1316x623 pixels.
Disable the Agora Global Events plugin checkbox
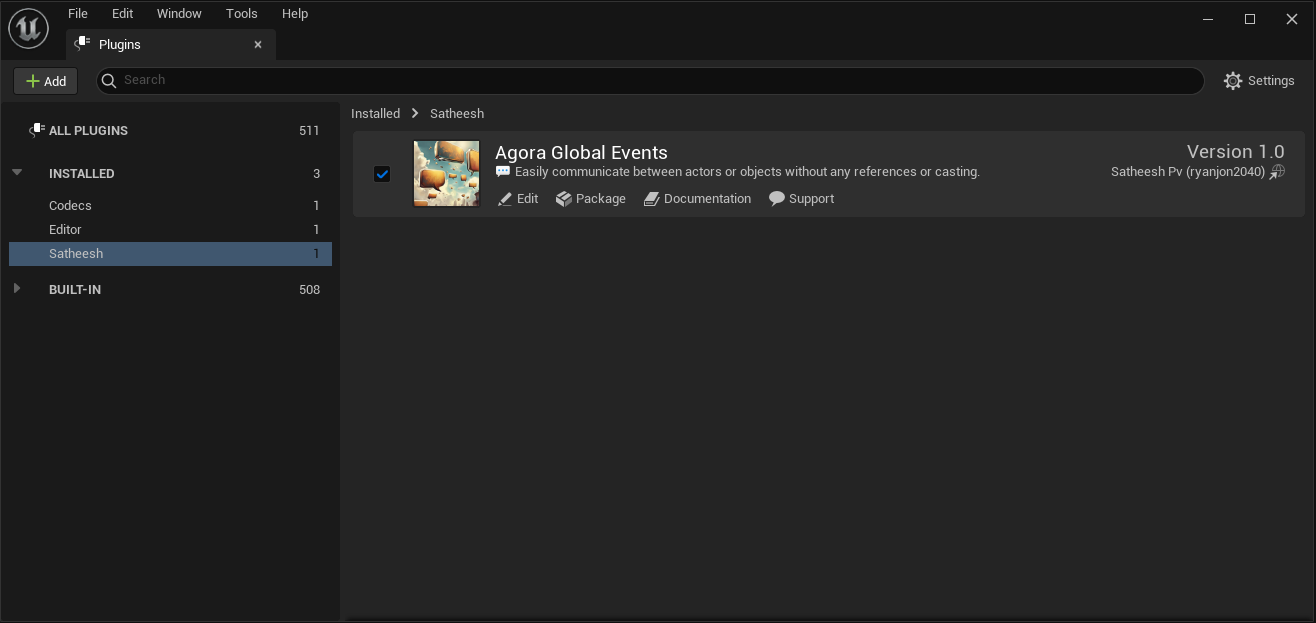click(382, 174)
